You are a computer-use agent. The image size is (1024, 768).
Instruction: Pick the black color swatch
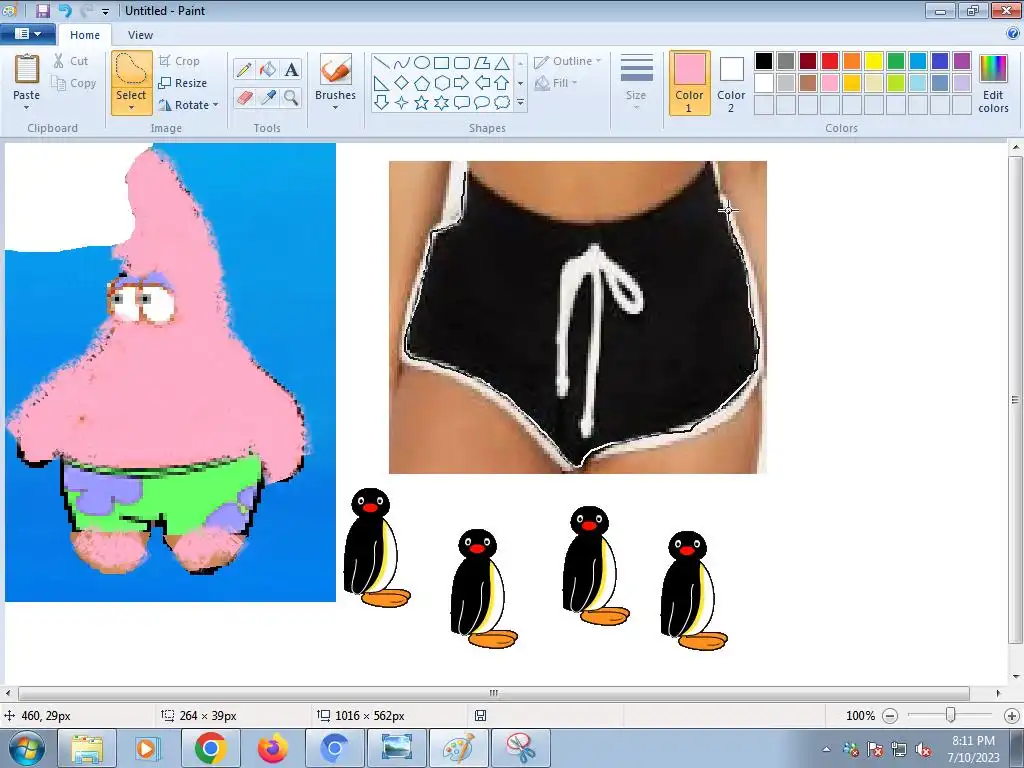pyautogui.click(x=764, y=61)
